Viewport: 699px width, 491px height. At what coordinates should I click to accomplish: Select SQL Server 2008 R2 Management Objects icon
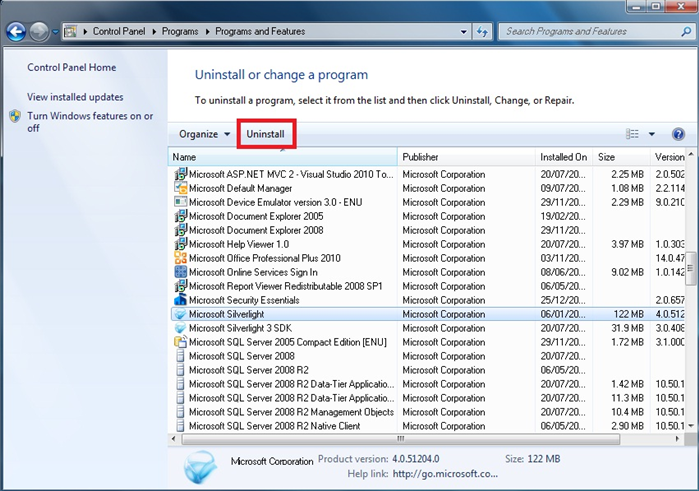point(180,412)
